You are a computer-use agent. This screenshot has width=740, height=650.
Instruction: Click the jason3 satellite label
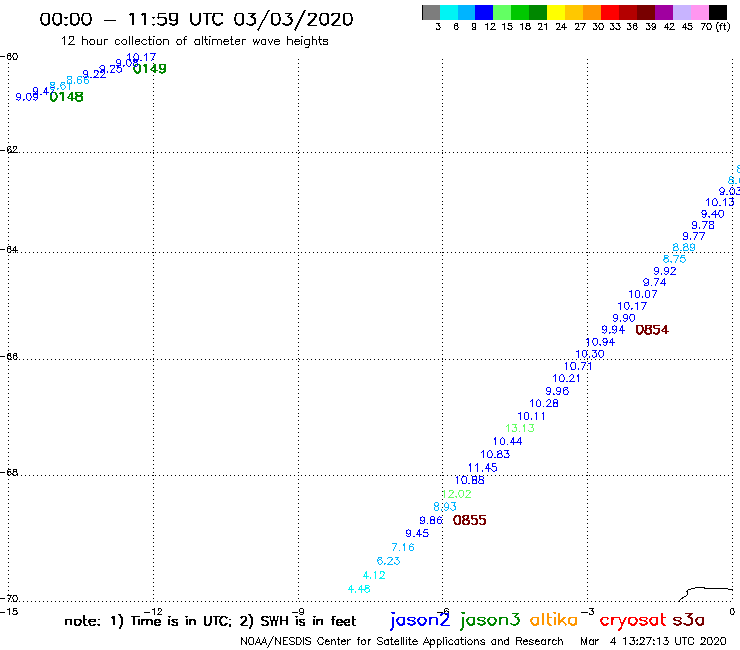pos(490,620)
